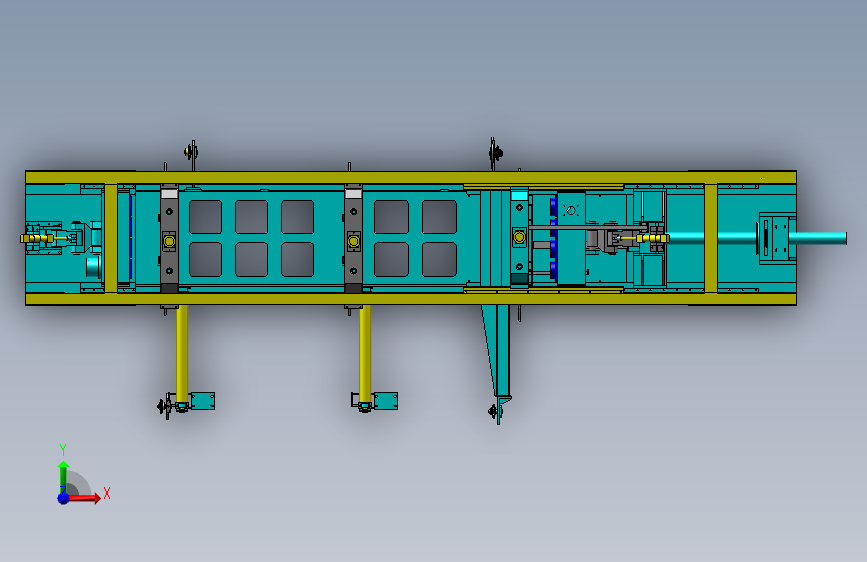The image size is (867, 562).
Task: Pick the middle yellow support leg below the frame
Action: click(365, 355)
